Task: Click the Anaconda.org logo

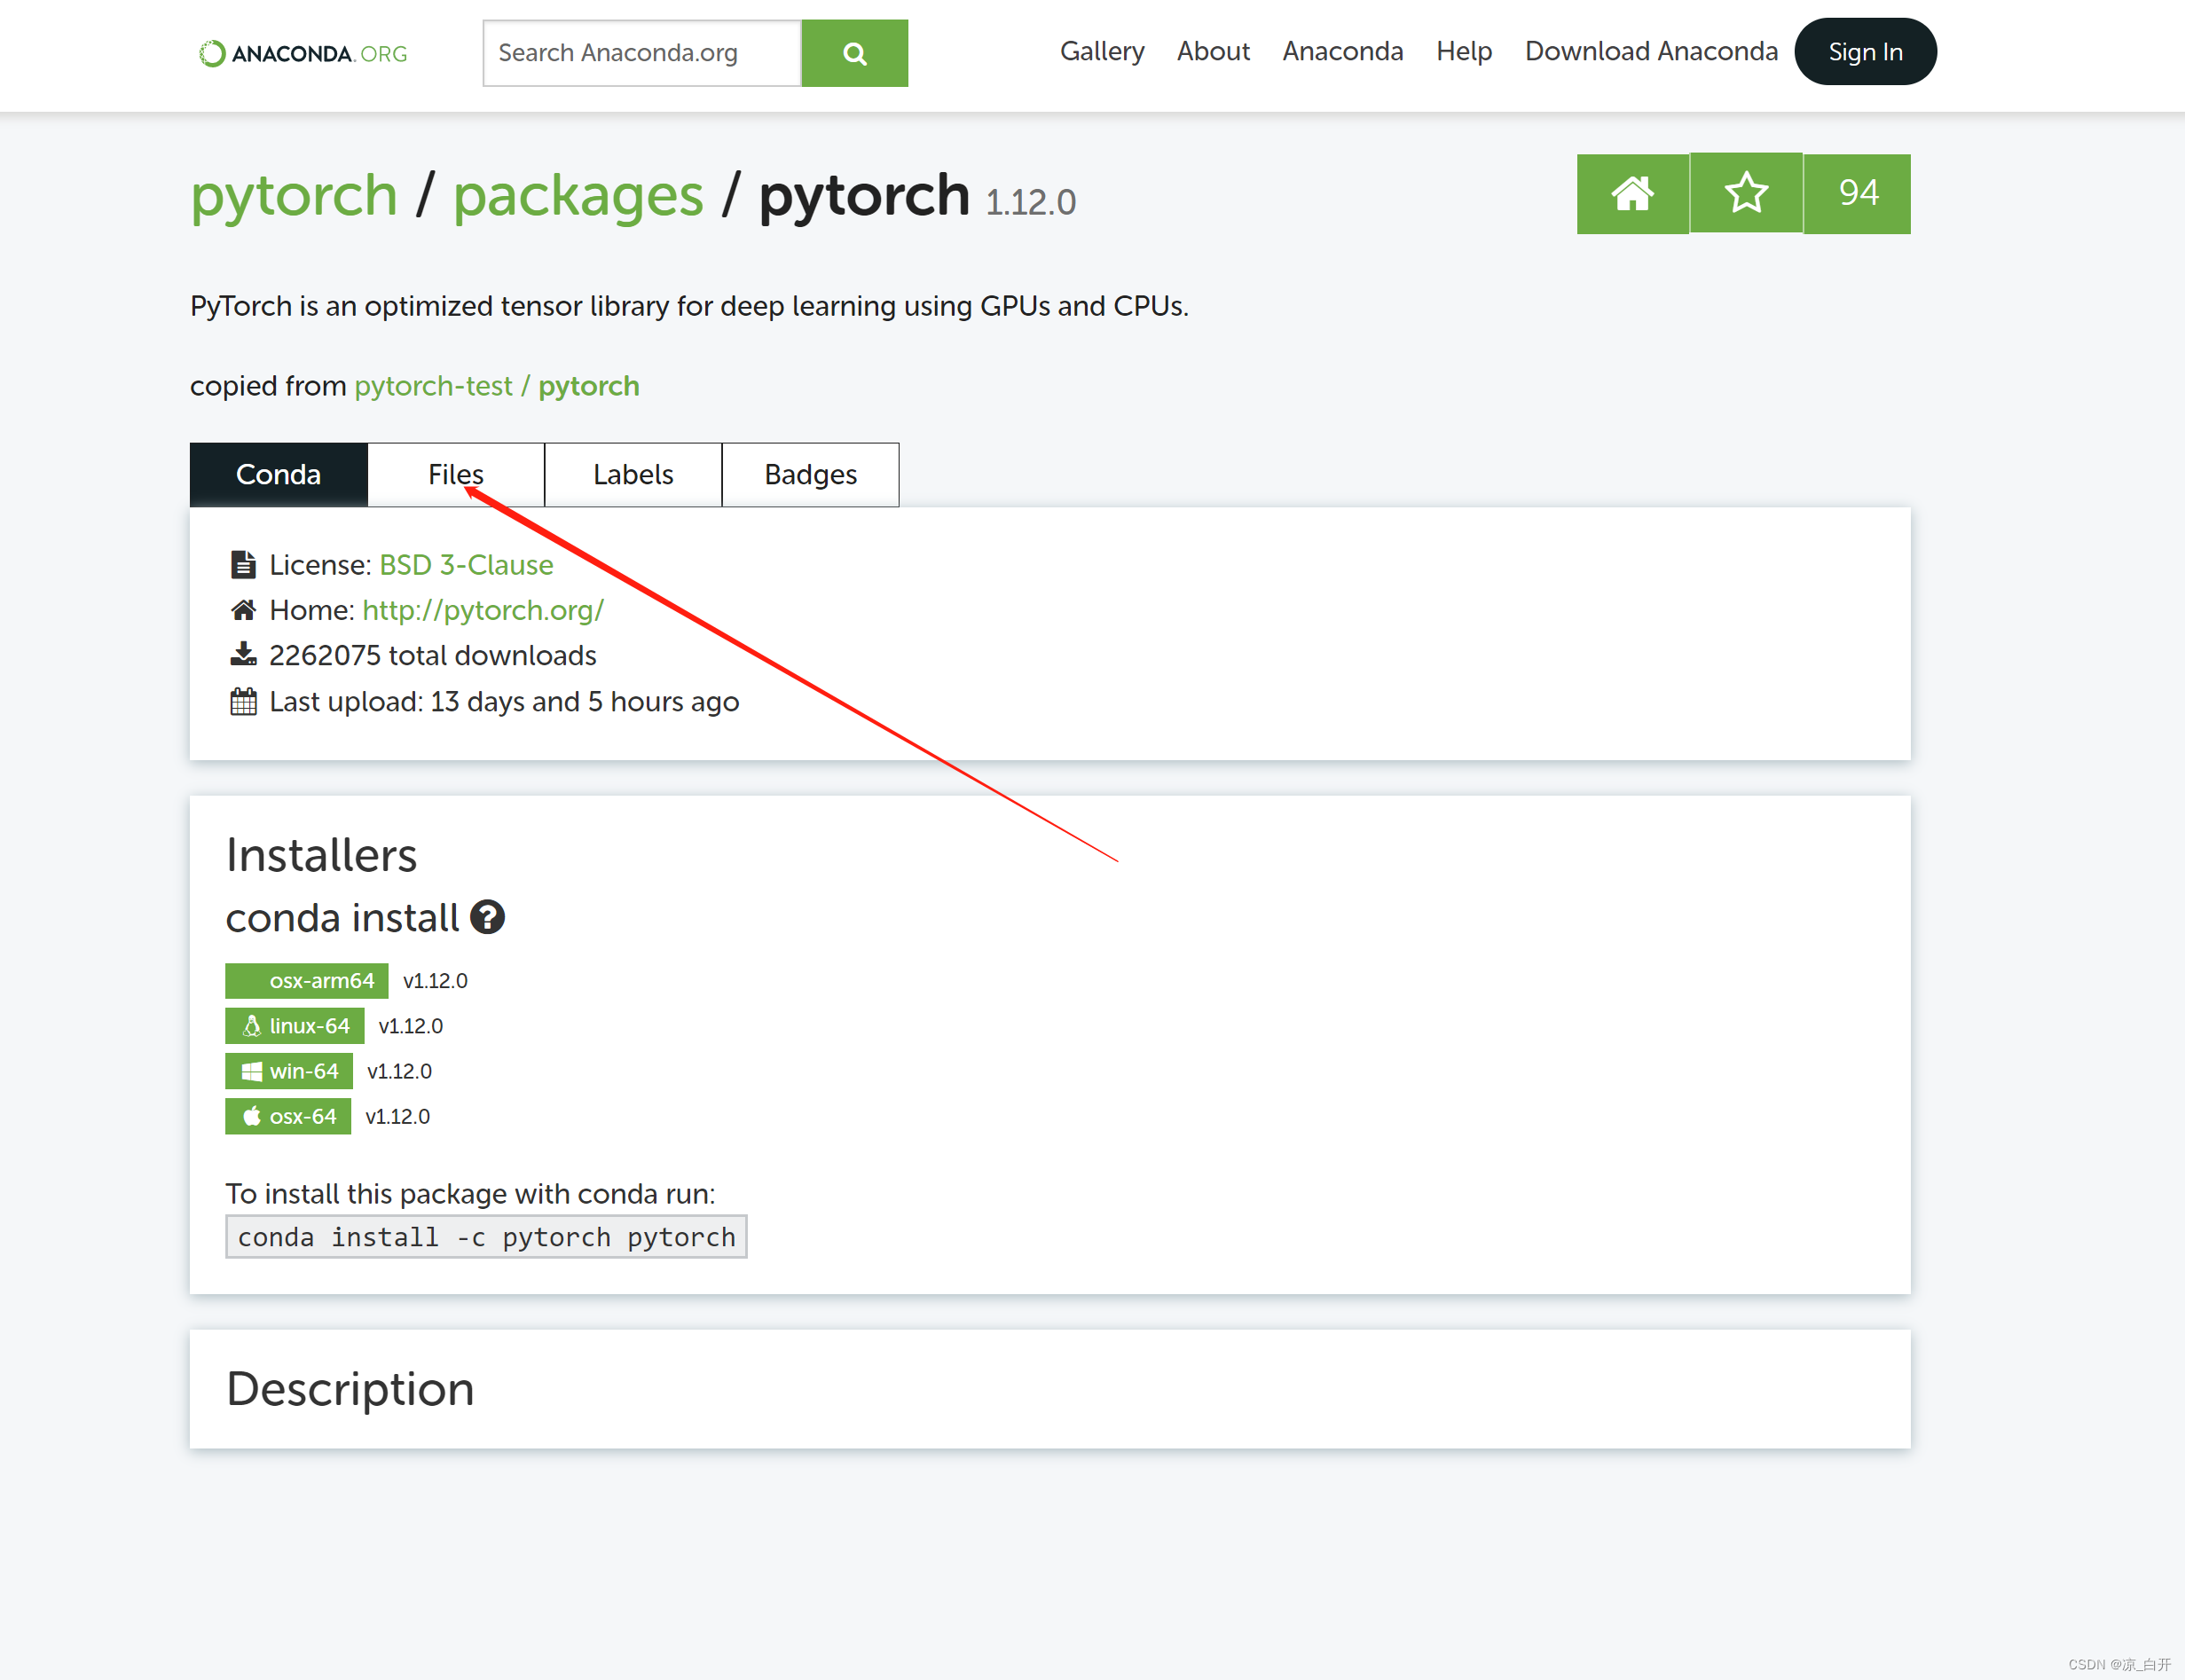Action: tap(304, 53)
